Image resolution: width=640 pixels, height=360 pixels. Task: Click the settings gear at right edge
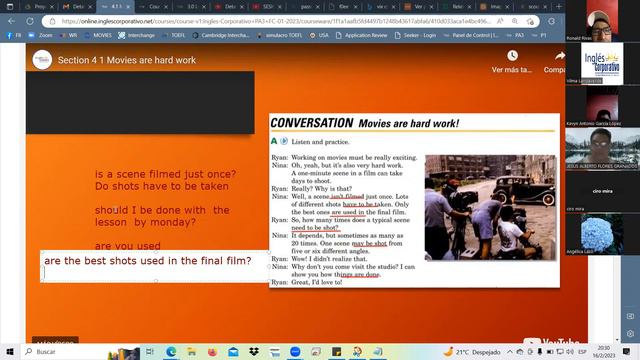click(630, 333)
